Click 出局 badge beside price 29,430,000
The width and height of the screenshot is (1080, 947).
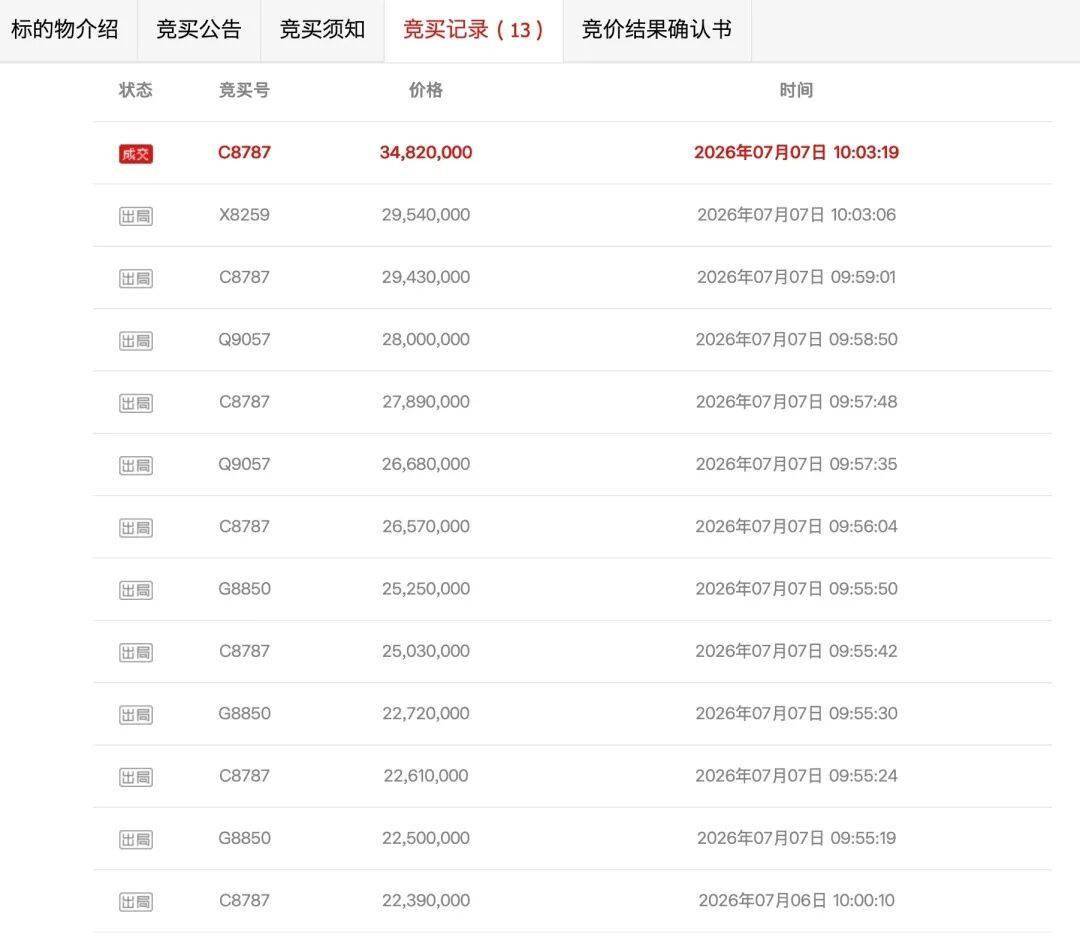[x=136, y=278]
